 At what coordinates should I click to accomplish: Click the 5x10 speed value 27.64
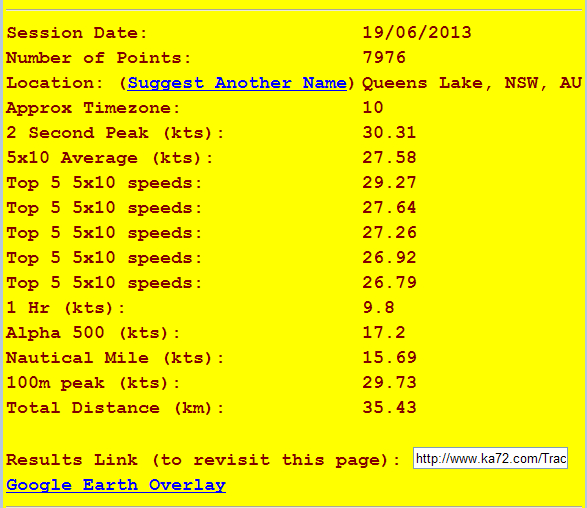coord(389,208)
